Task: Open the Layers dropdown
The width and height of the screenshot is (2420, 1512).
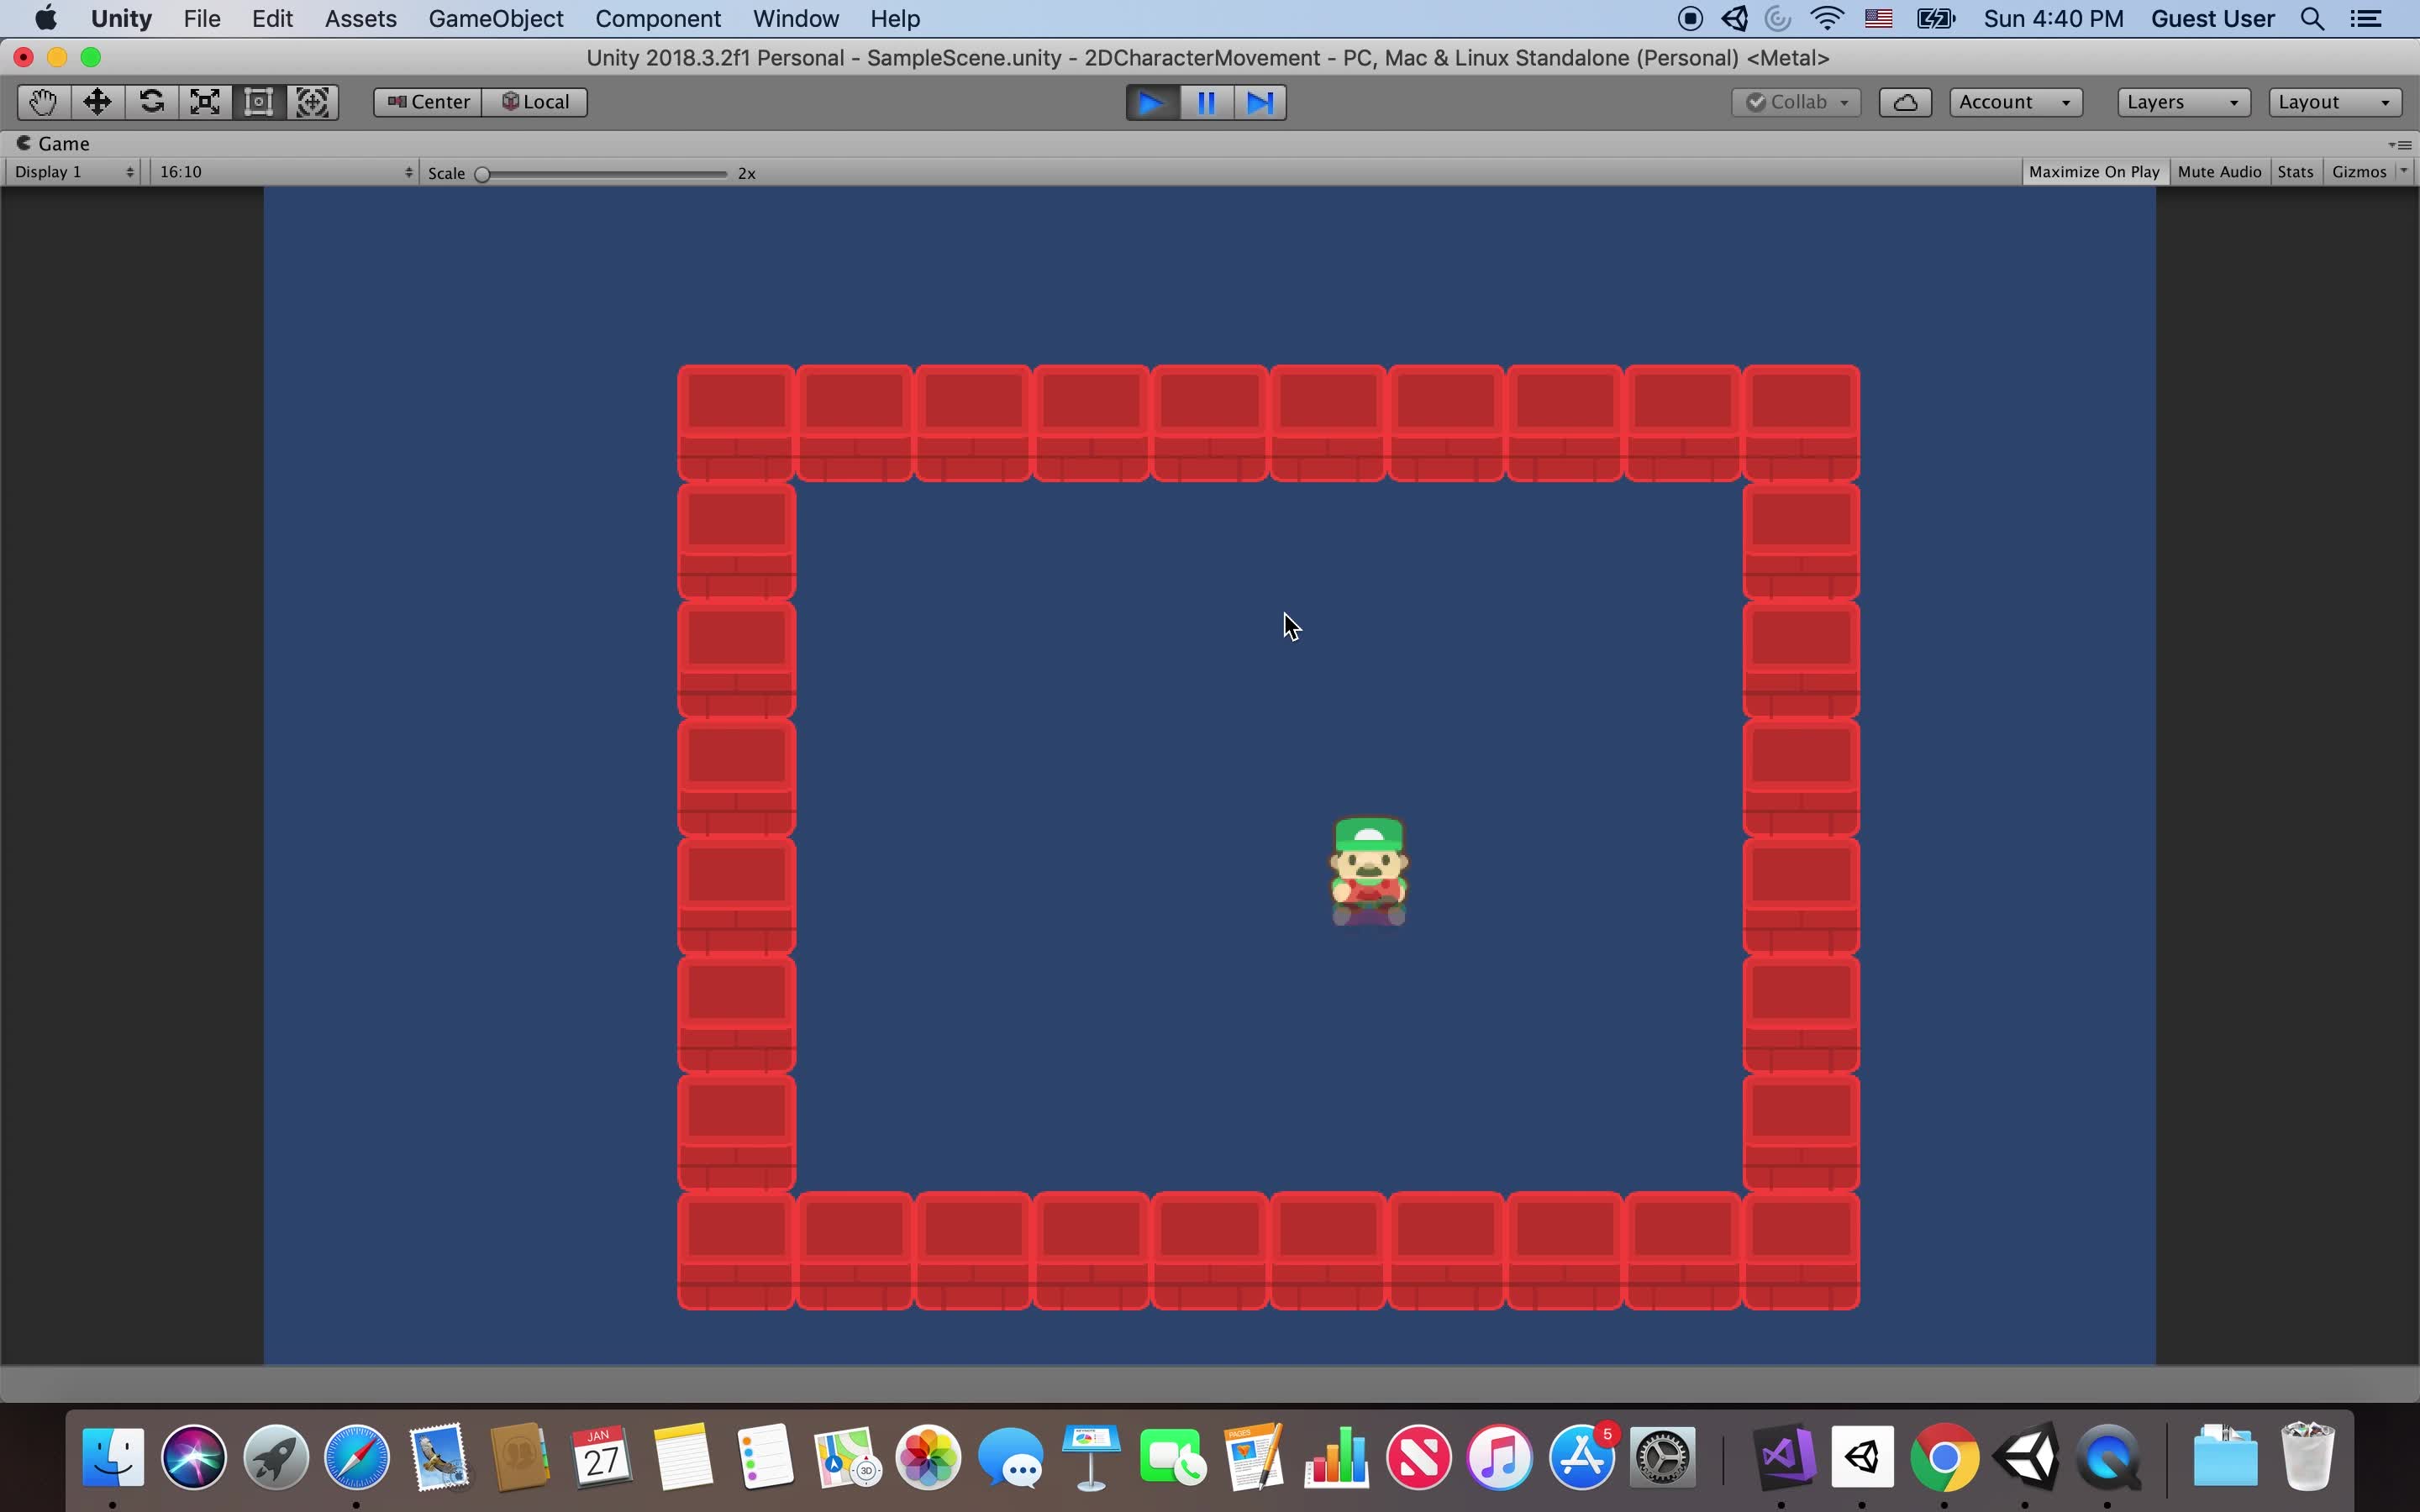Action: (x=2182, y=101)
